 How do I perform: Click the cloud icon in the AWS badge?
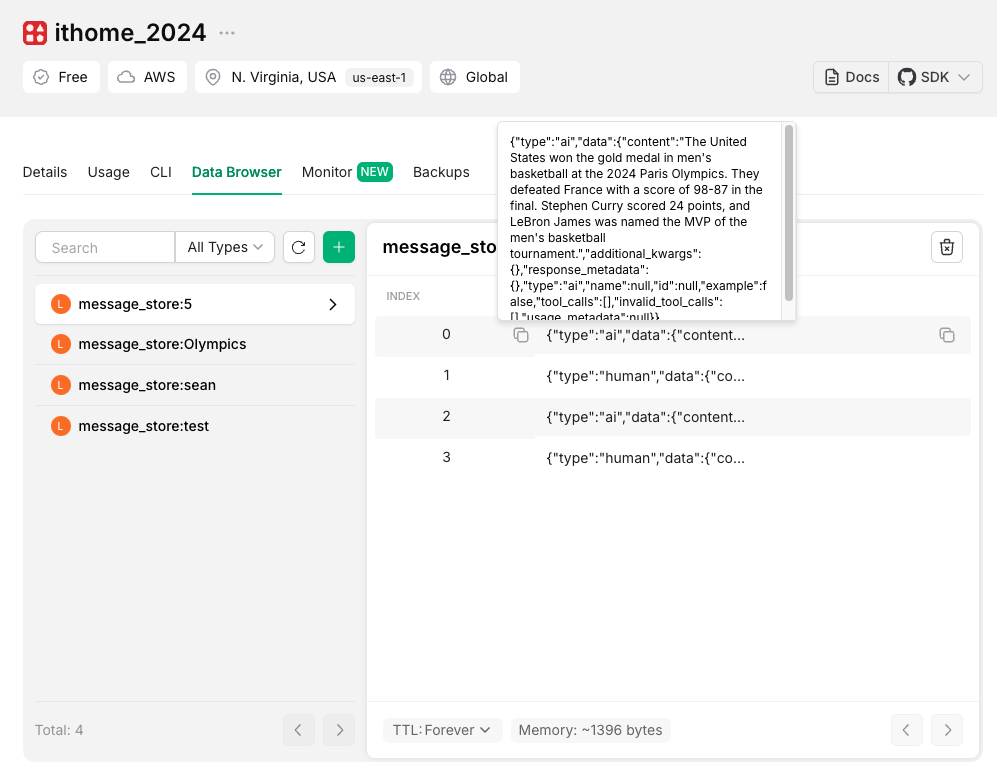[126, 77]
